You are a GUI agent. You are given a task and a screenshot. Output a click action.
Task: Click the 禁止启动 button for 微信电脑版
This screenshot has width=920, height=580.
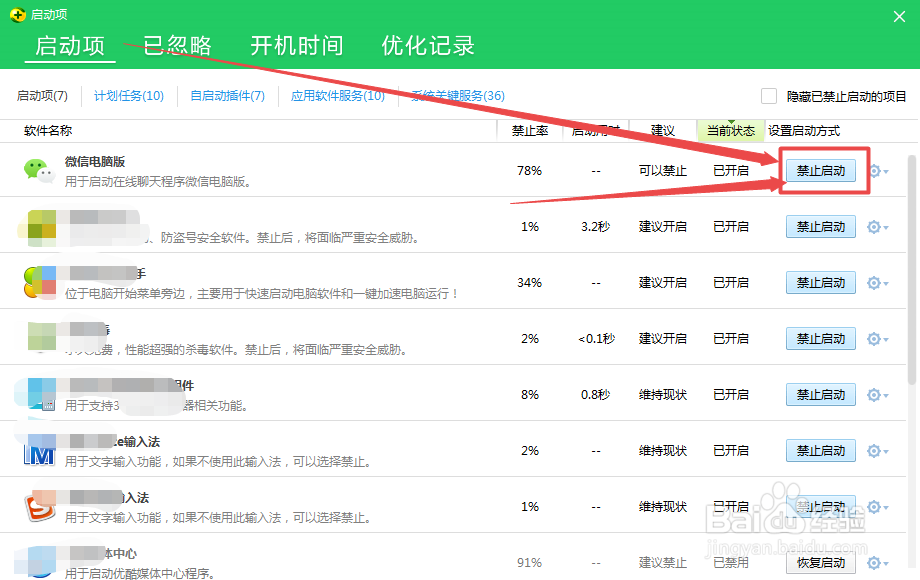click(x=820, y=170)
